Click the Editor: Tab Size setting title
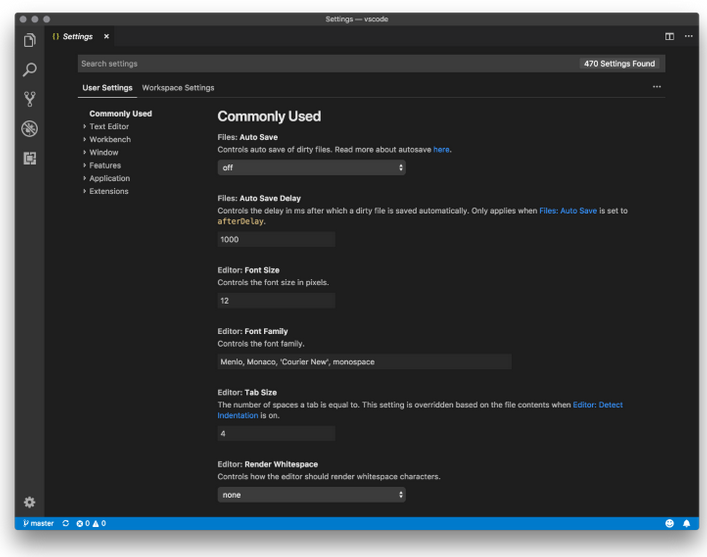The height and width of the screenshot is (557, 707). (247, 392)
